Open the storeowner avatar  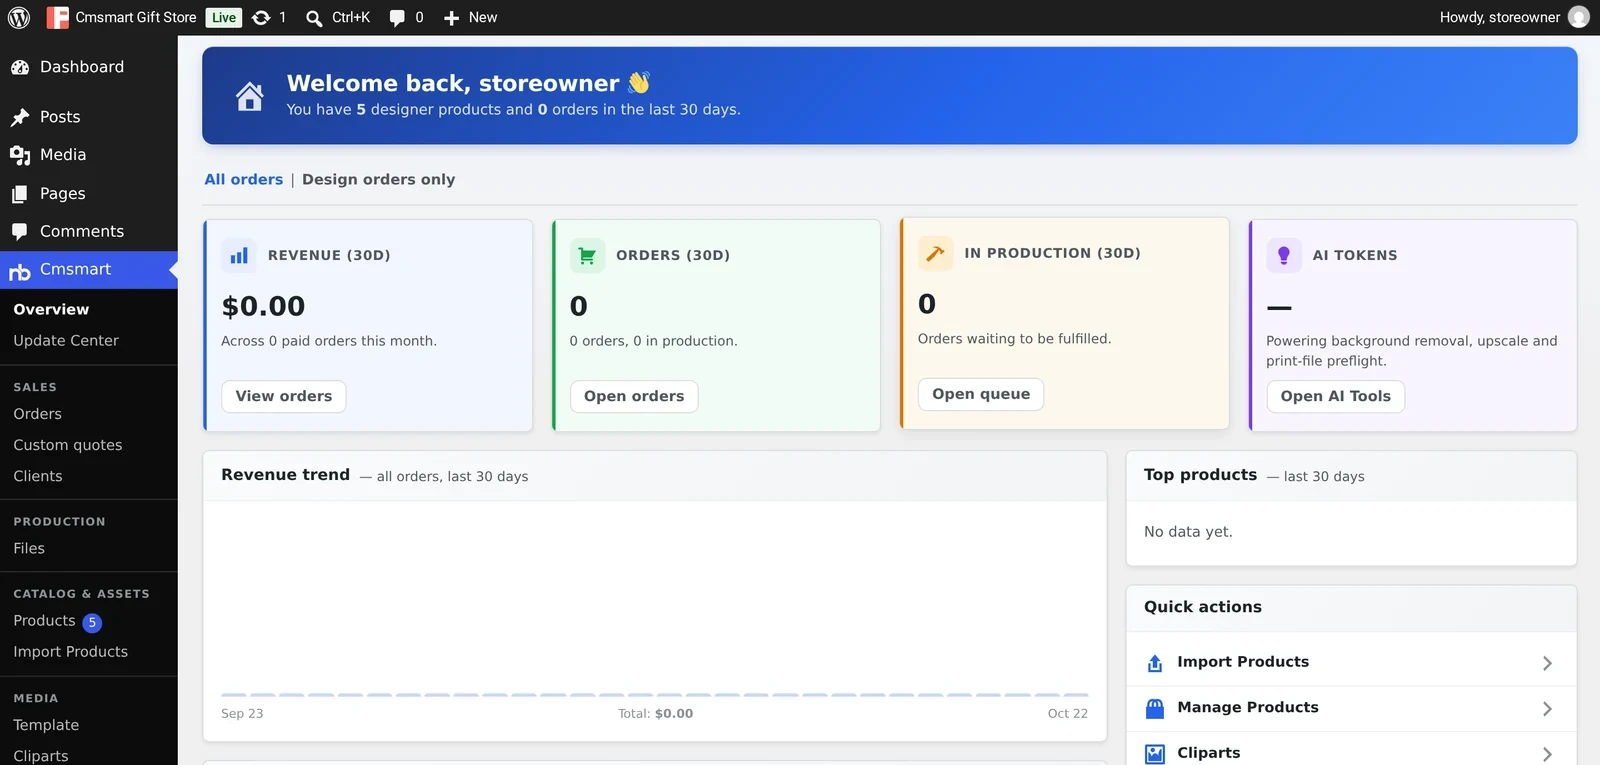coord(1579,17)
